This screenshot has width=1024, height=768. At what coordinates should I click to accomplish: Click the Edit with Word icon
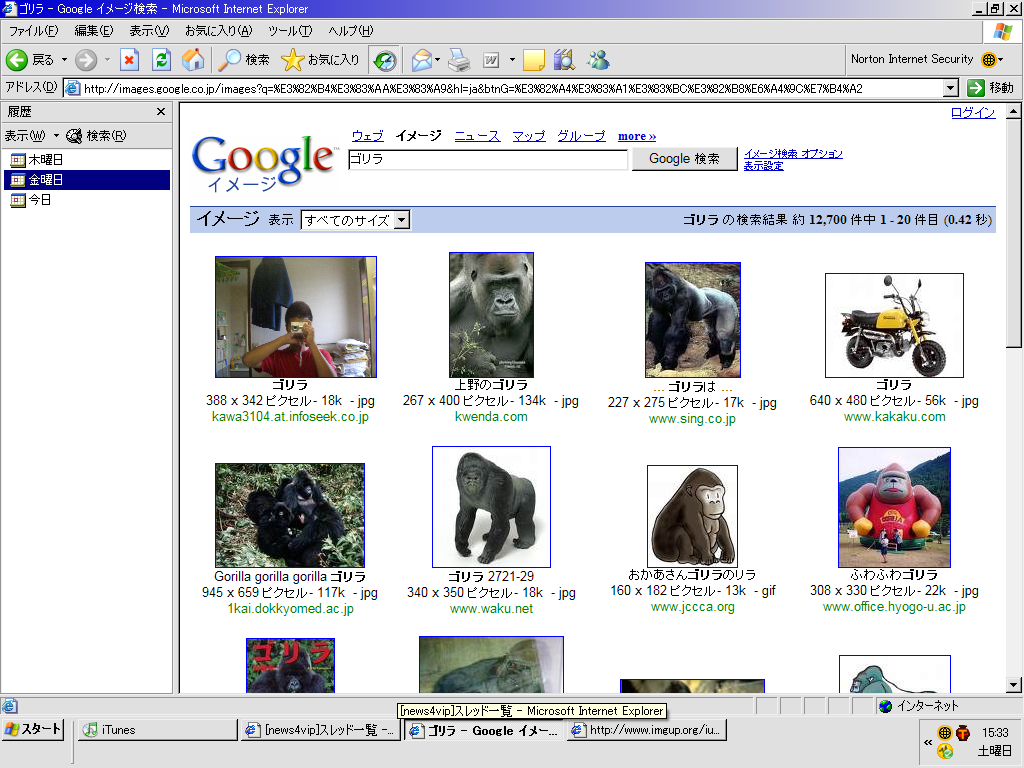coord(491,60)
